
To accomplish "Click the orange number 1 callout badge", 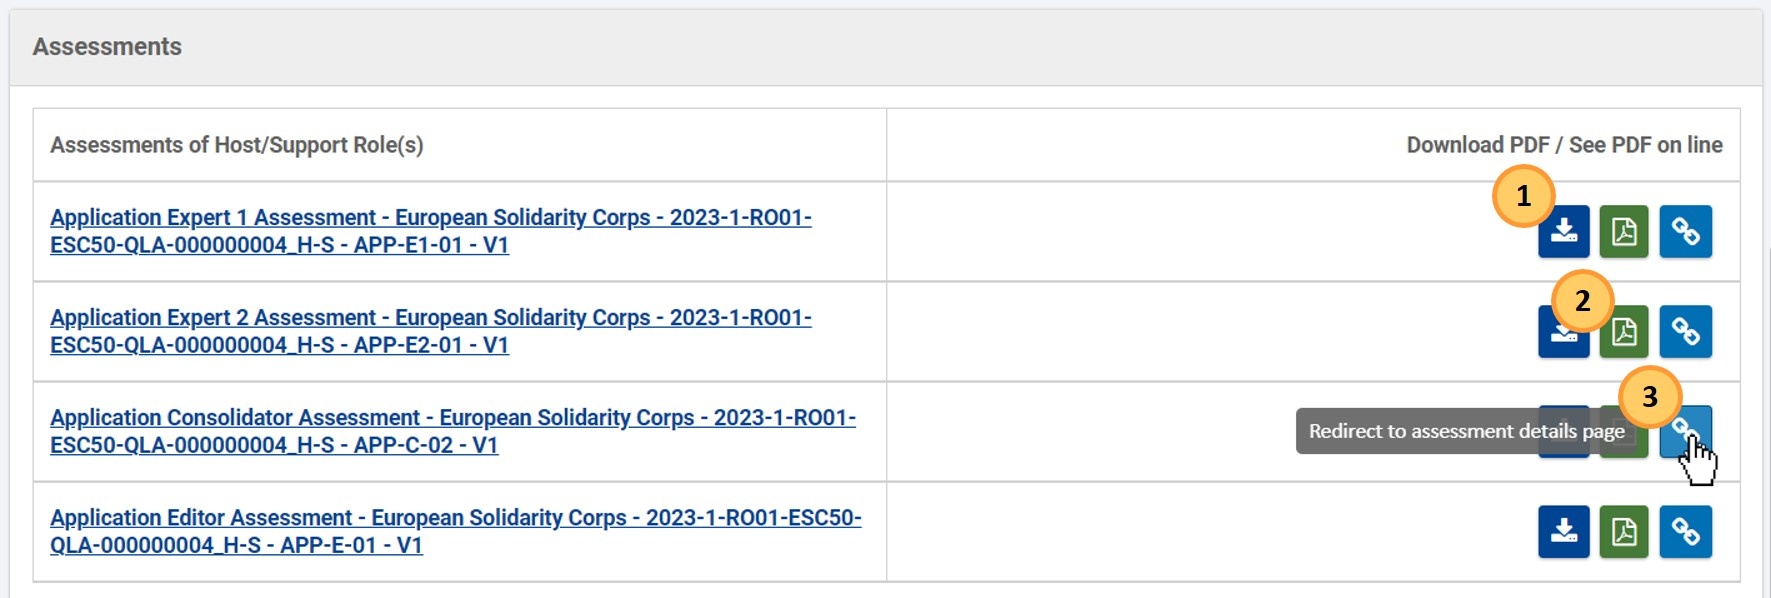I will tap(1523, 196).
